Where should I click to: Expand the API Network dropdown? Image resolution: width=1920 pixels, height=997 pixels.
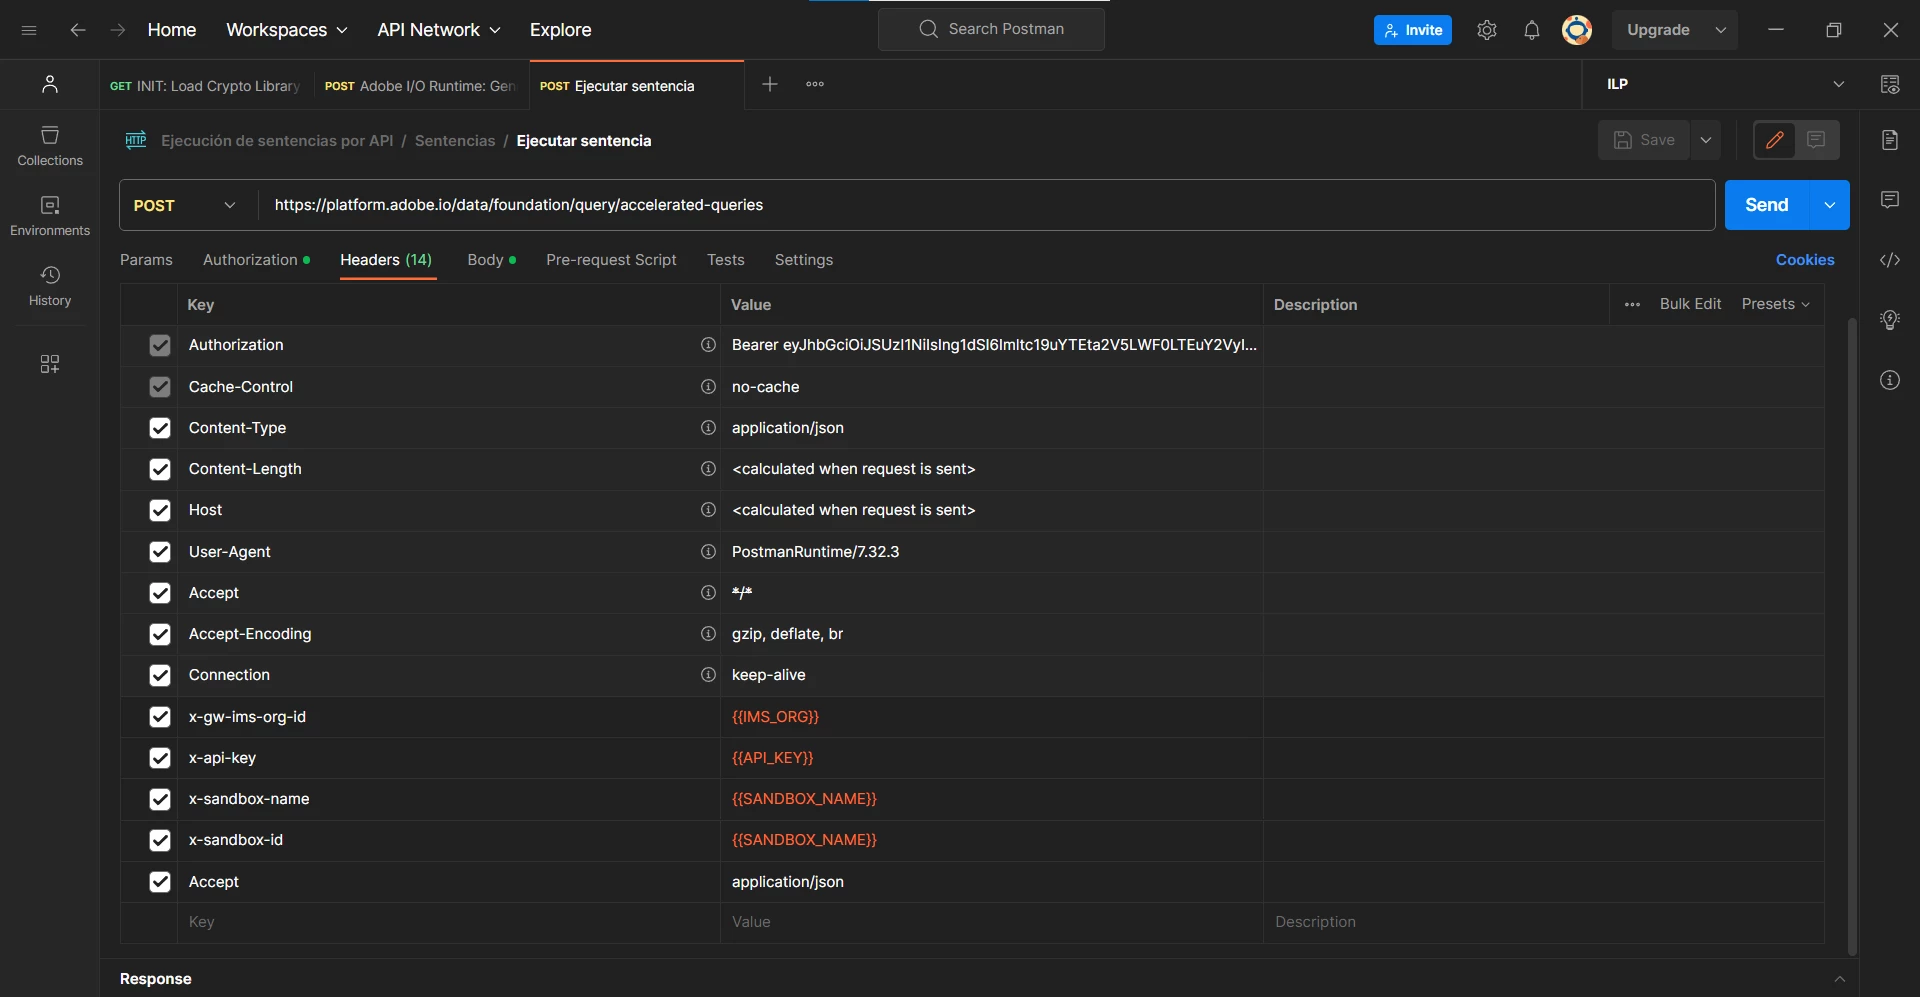(x=439, y=30)
